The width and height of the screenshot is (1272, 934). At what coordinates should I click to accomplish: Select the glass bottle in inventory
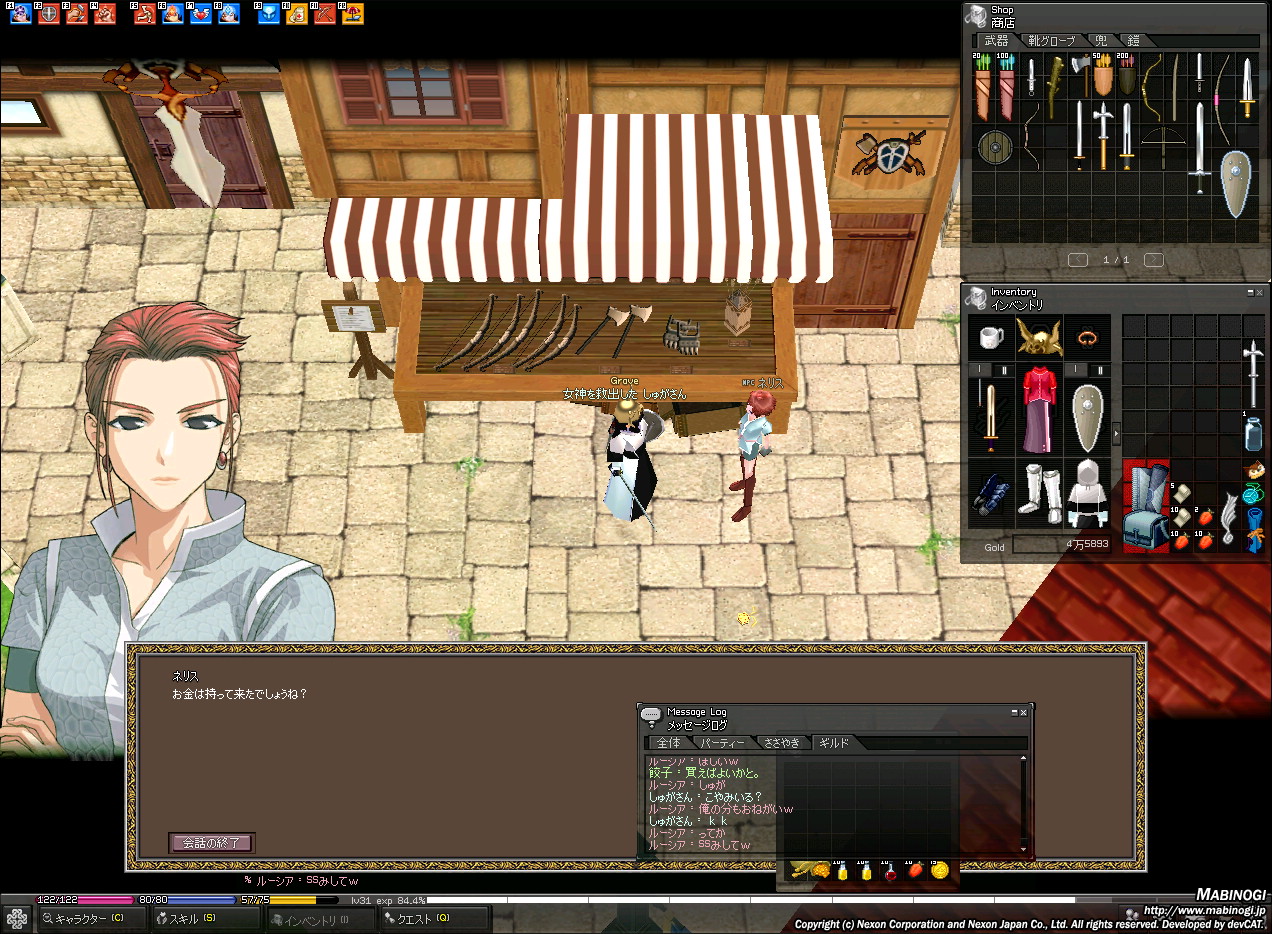[1253, 434]
